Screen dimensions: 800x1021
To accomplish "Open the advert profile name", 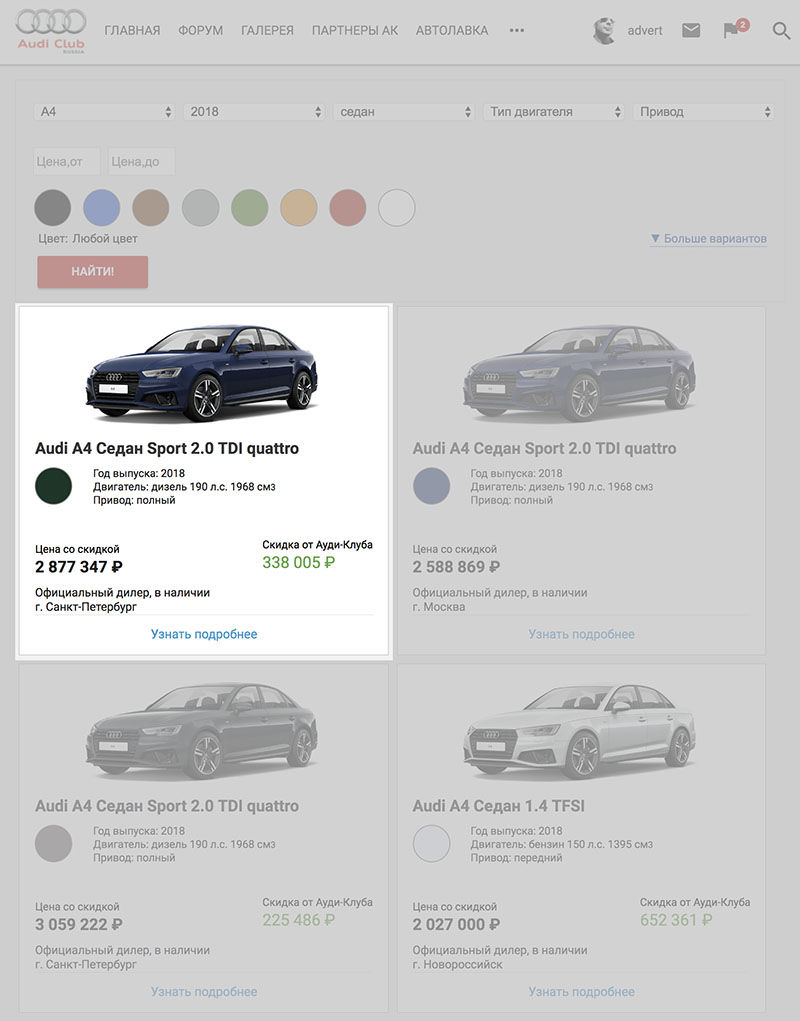I will (644, 31).
